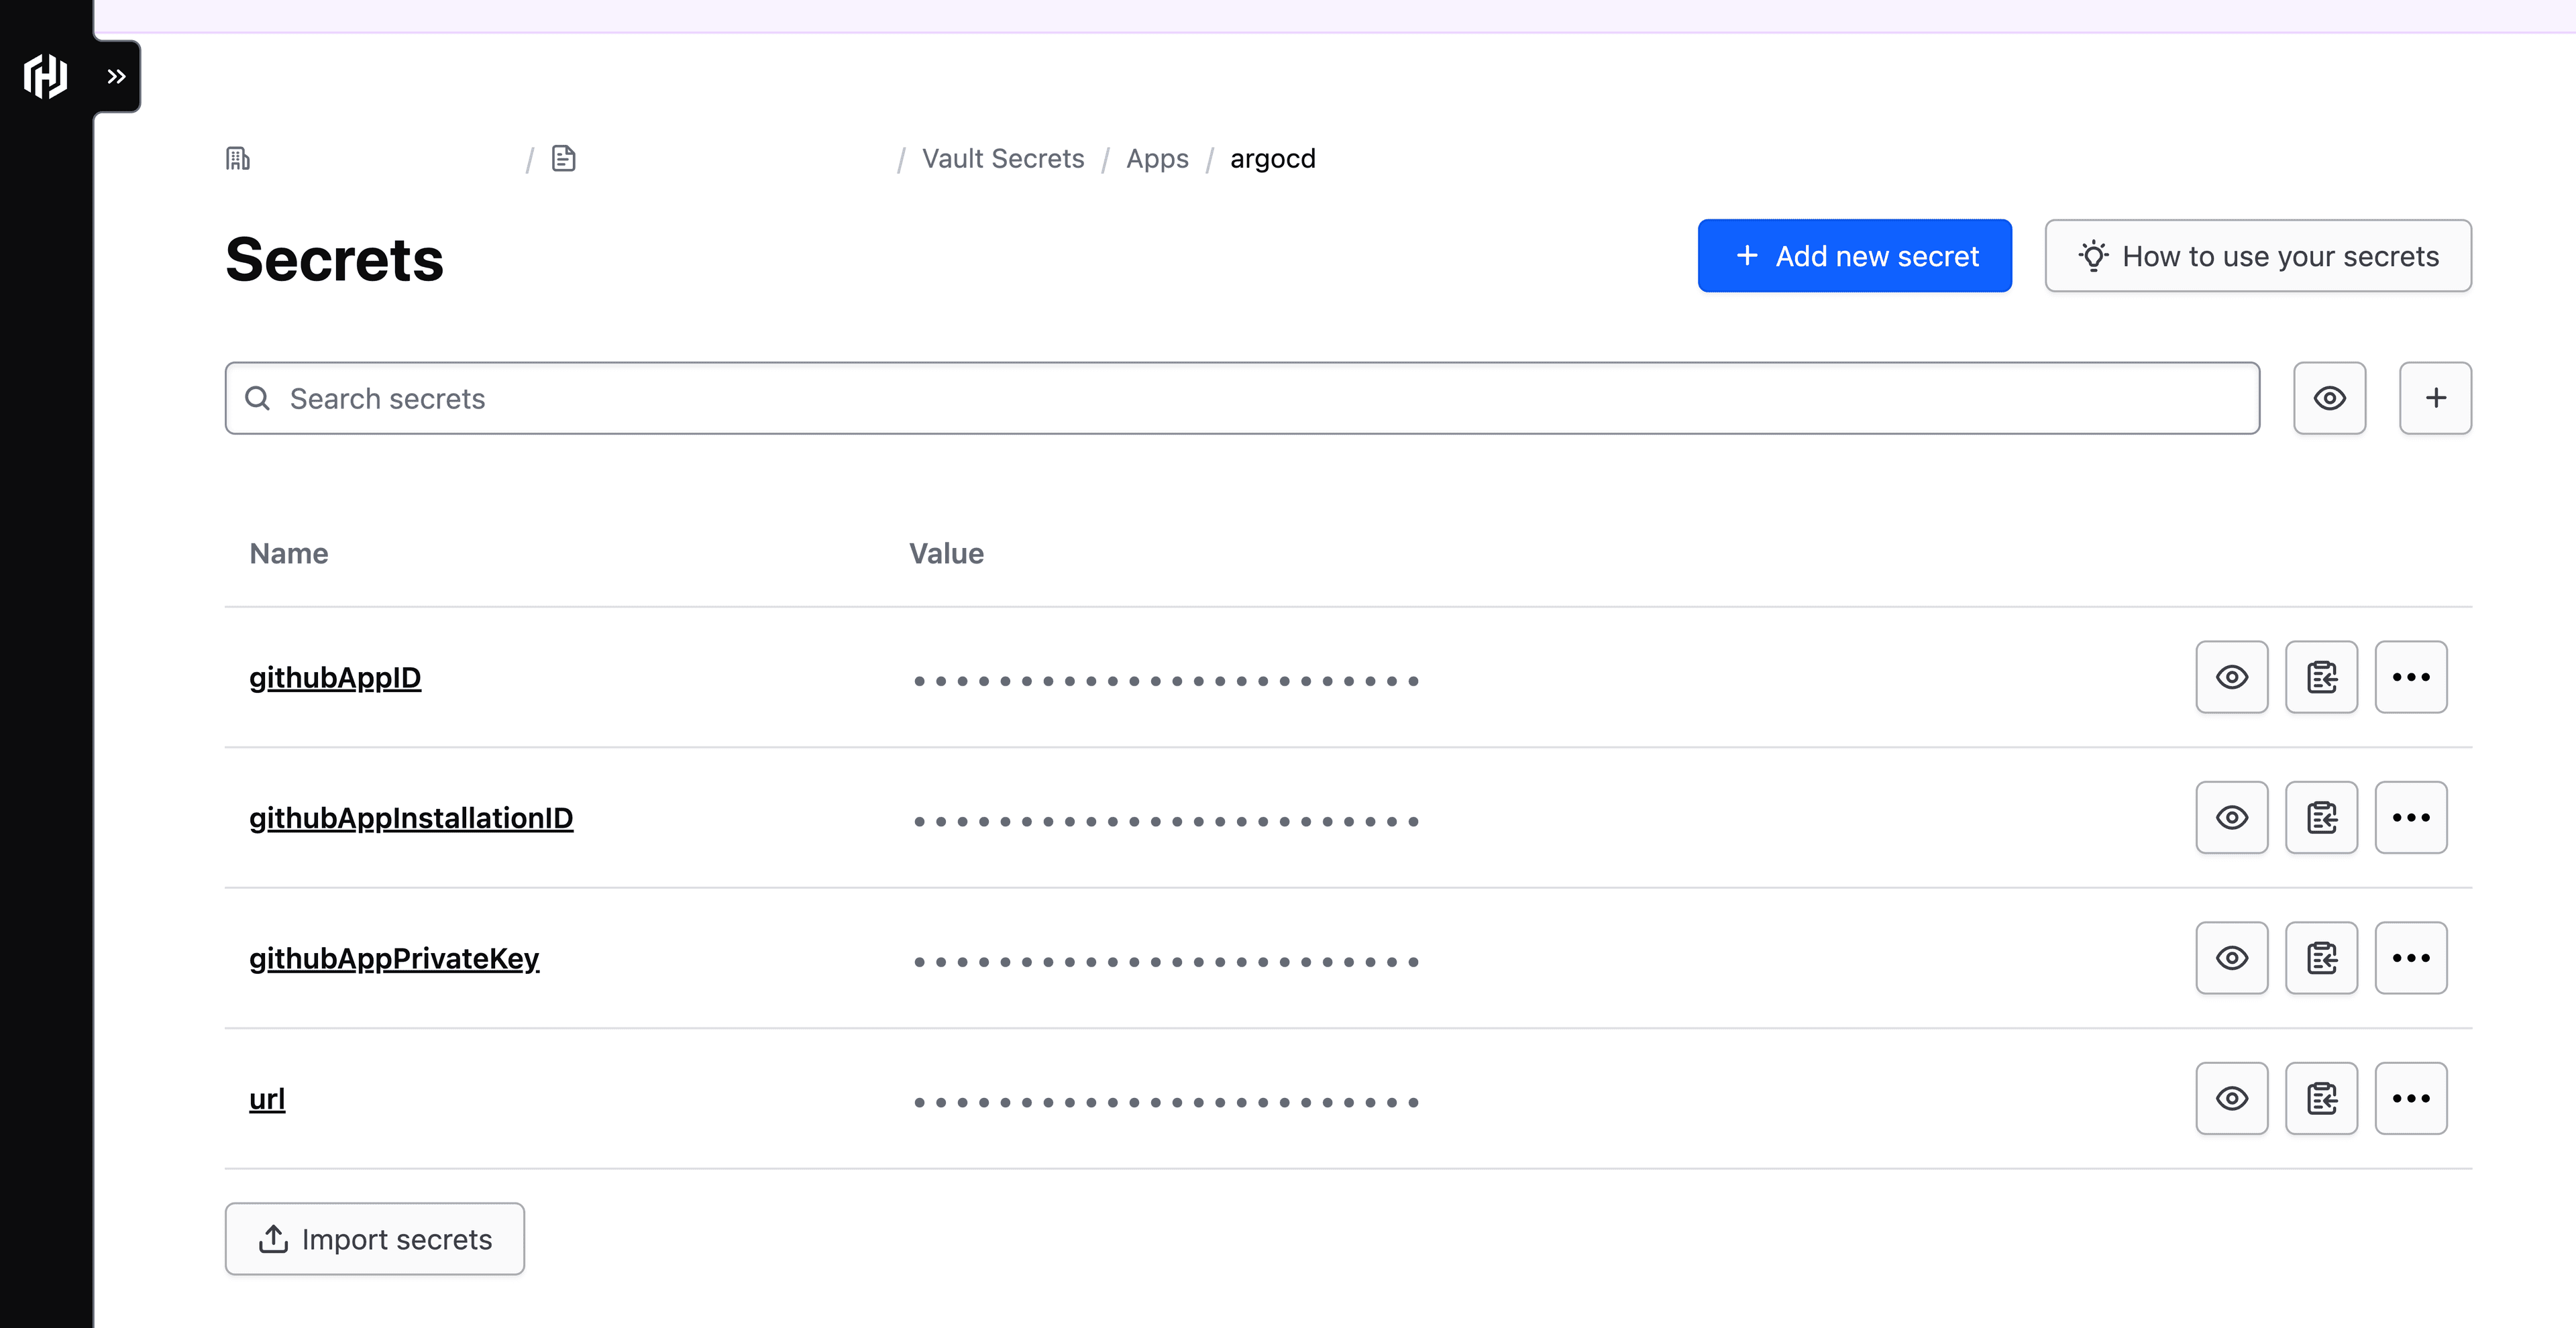
Task: Open more options for url secret
Action: tap(2412, 1098)
